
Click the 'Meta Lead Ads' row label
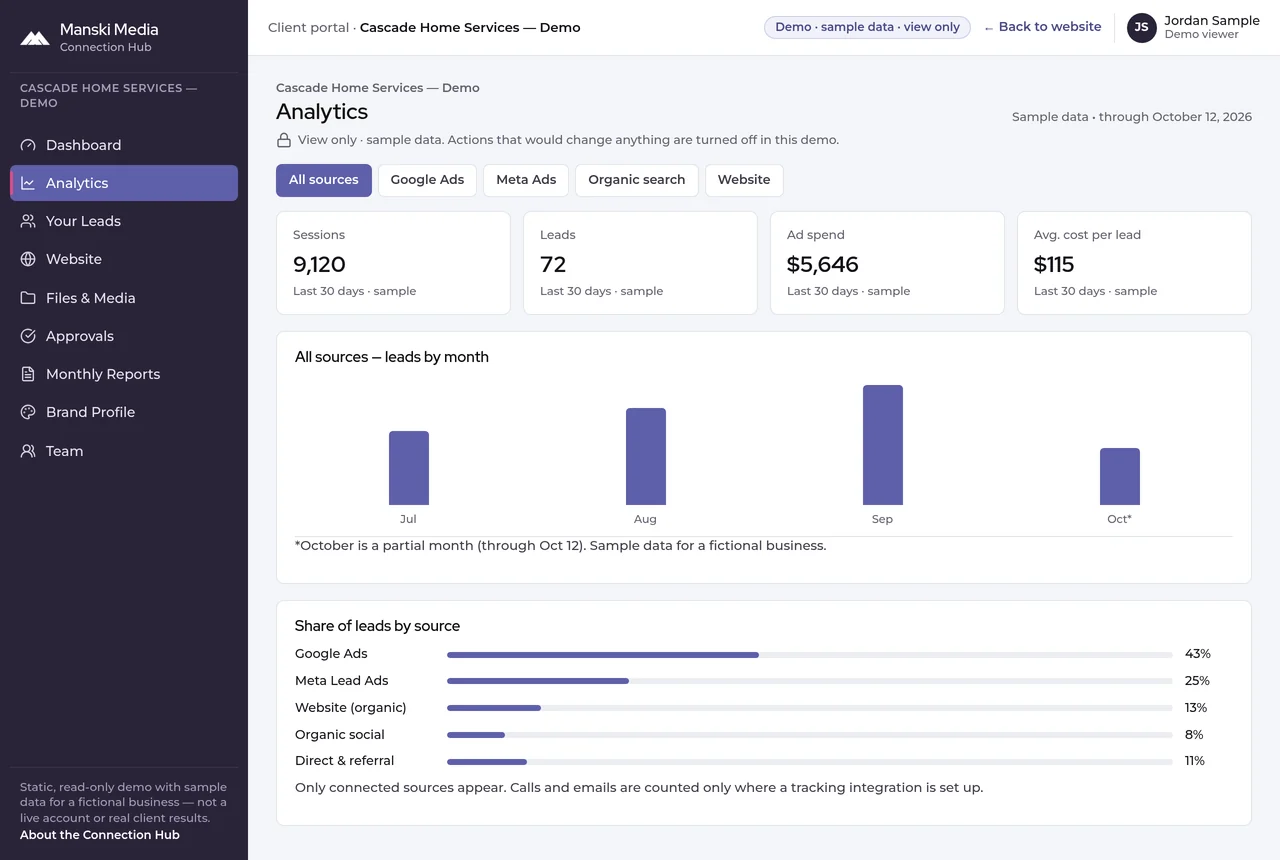[x=342, y=681]
